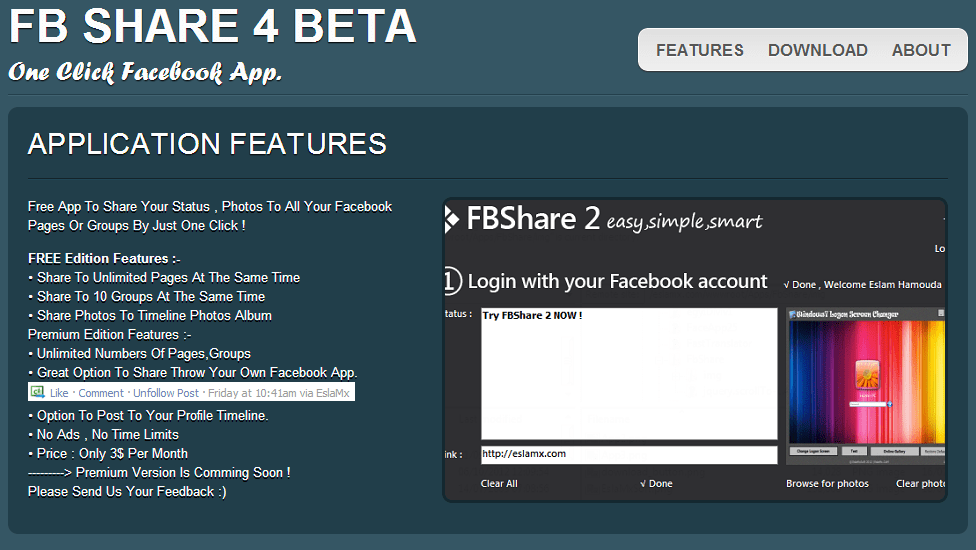
Task: Click Browse for photos button
Action: click(827, 483)
